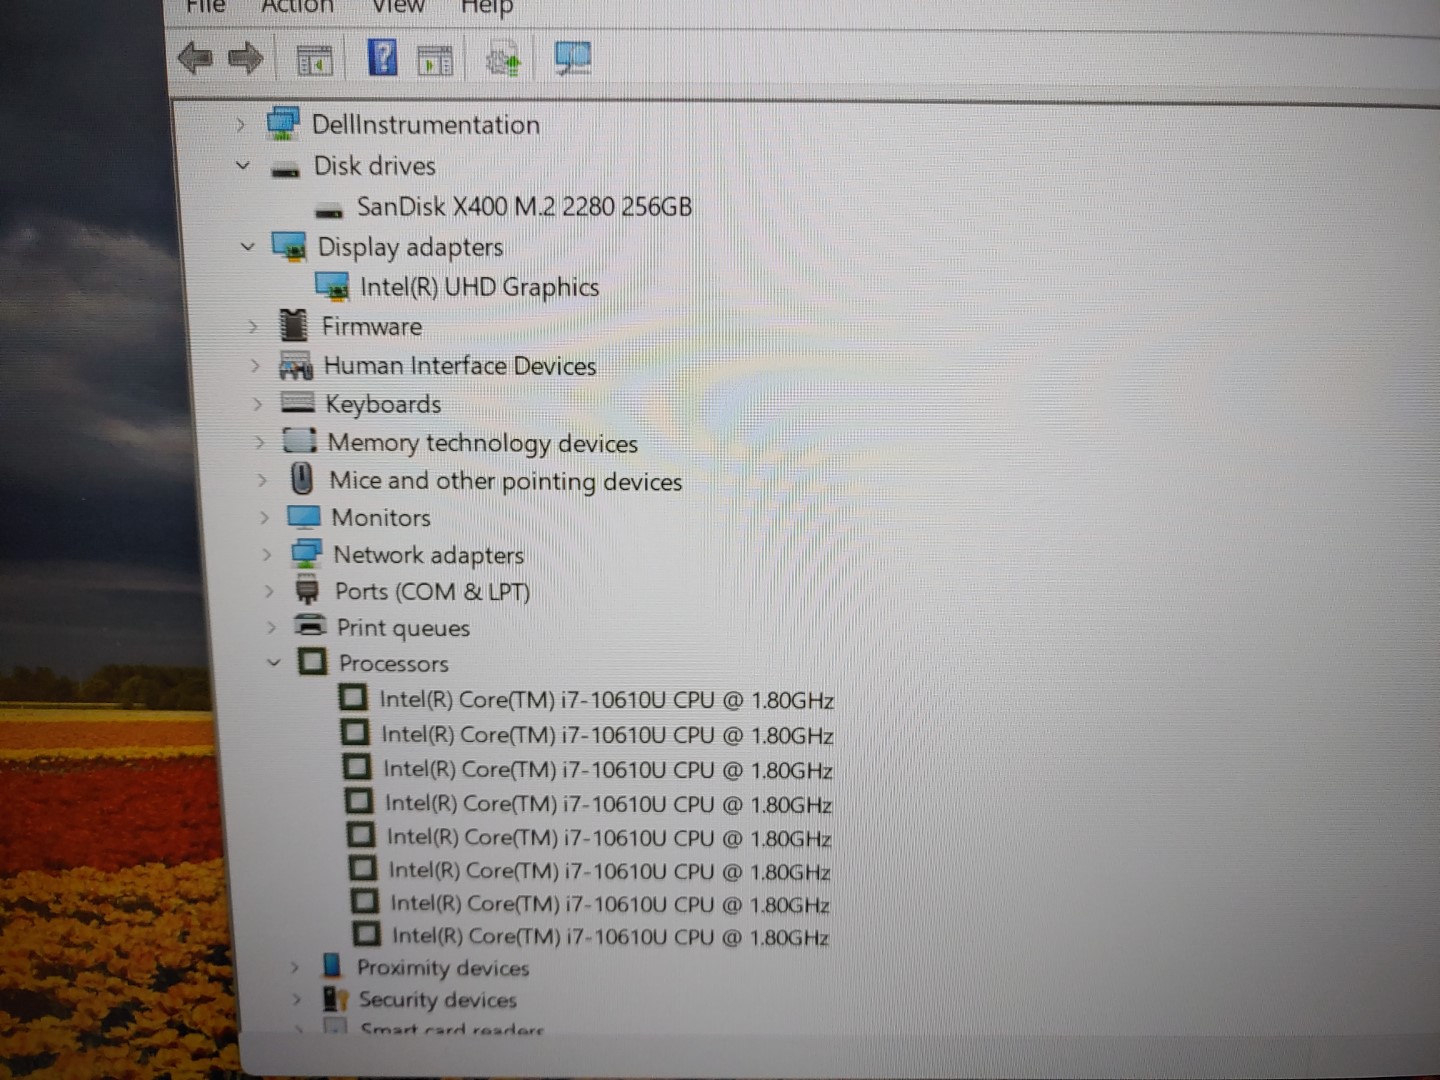
Task: Click the Disk drives category icon
Action: pos(286,169)
